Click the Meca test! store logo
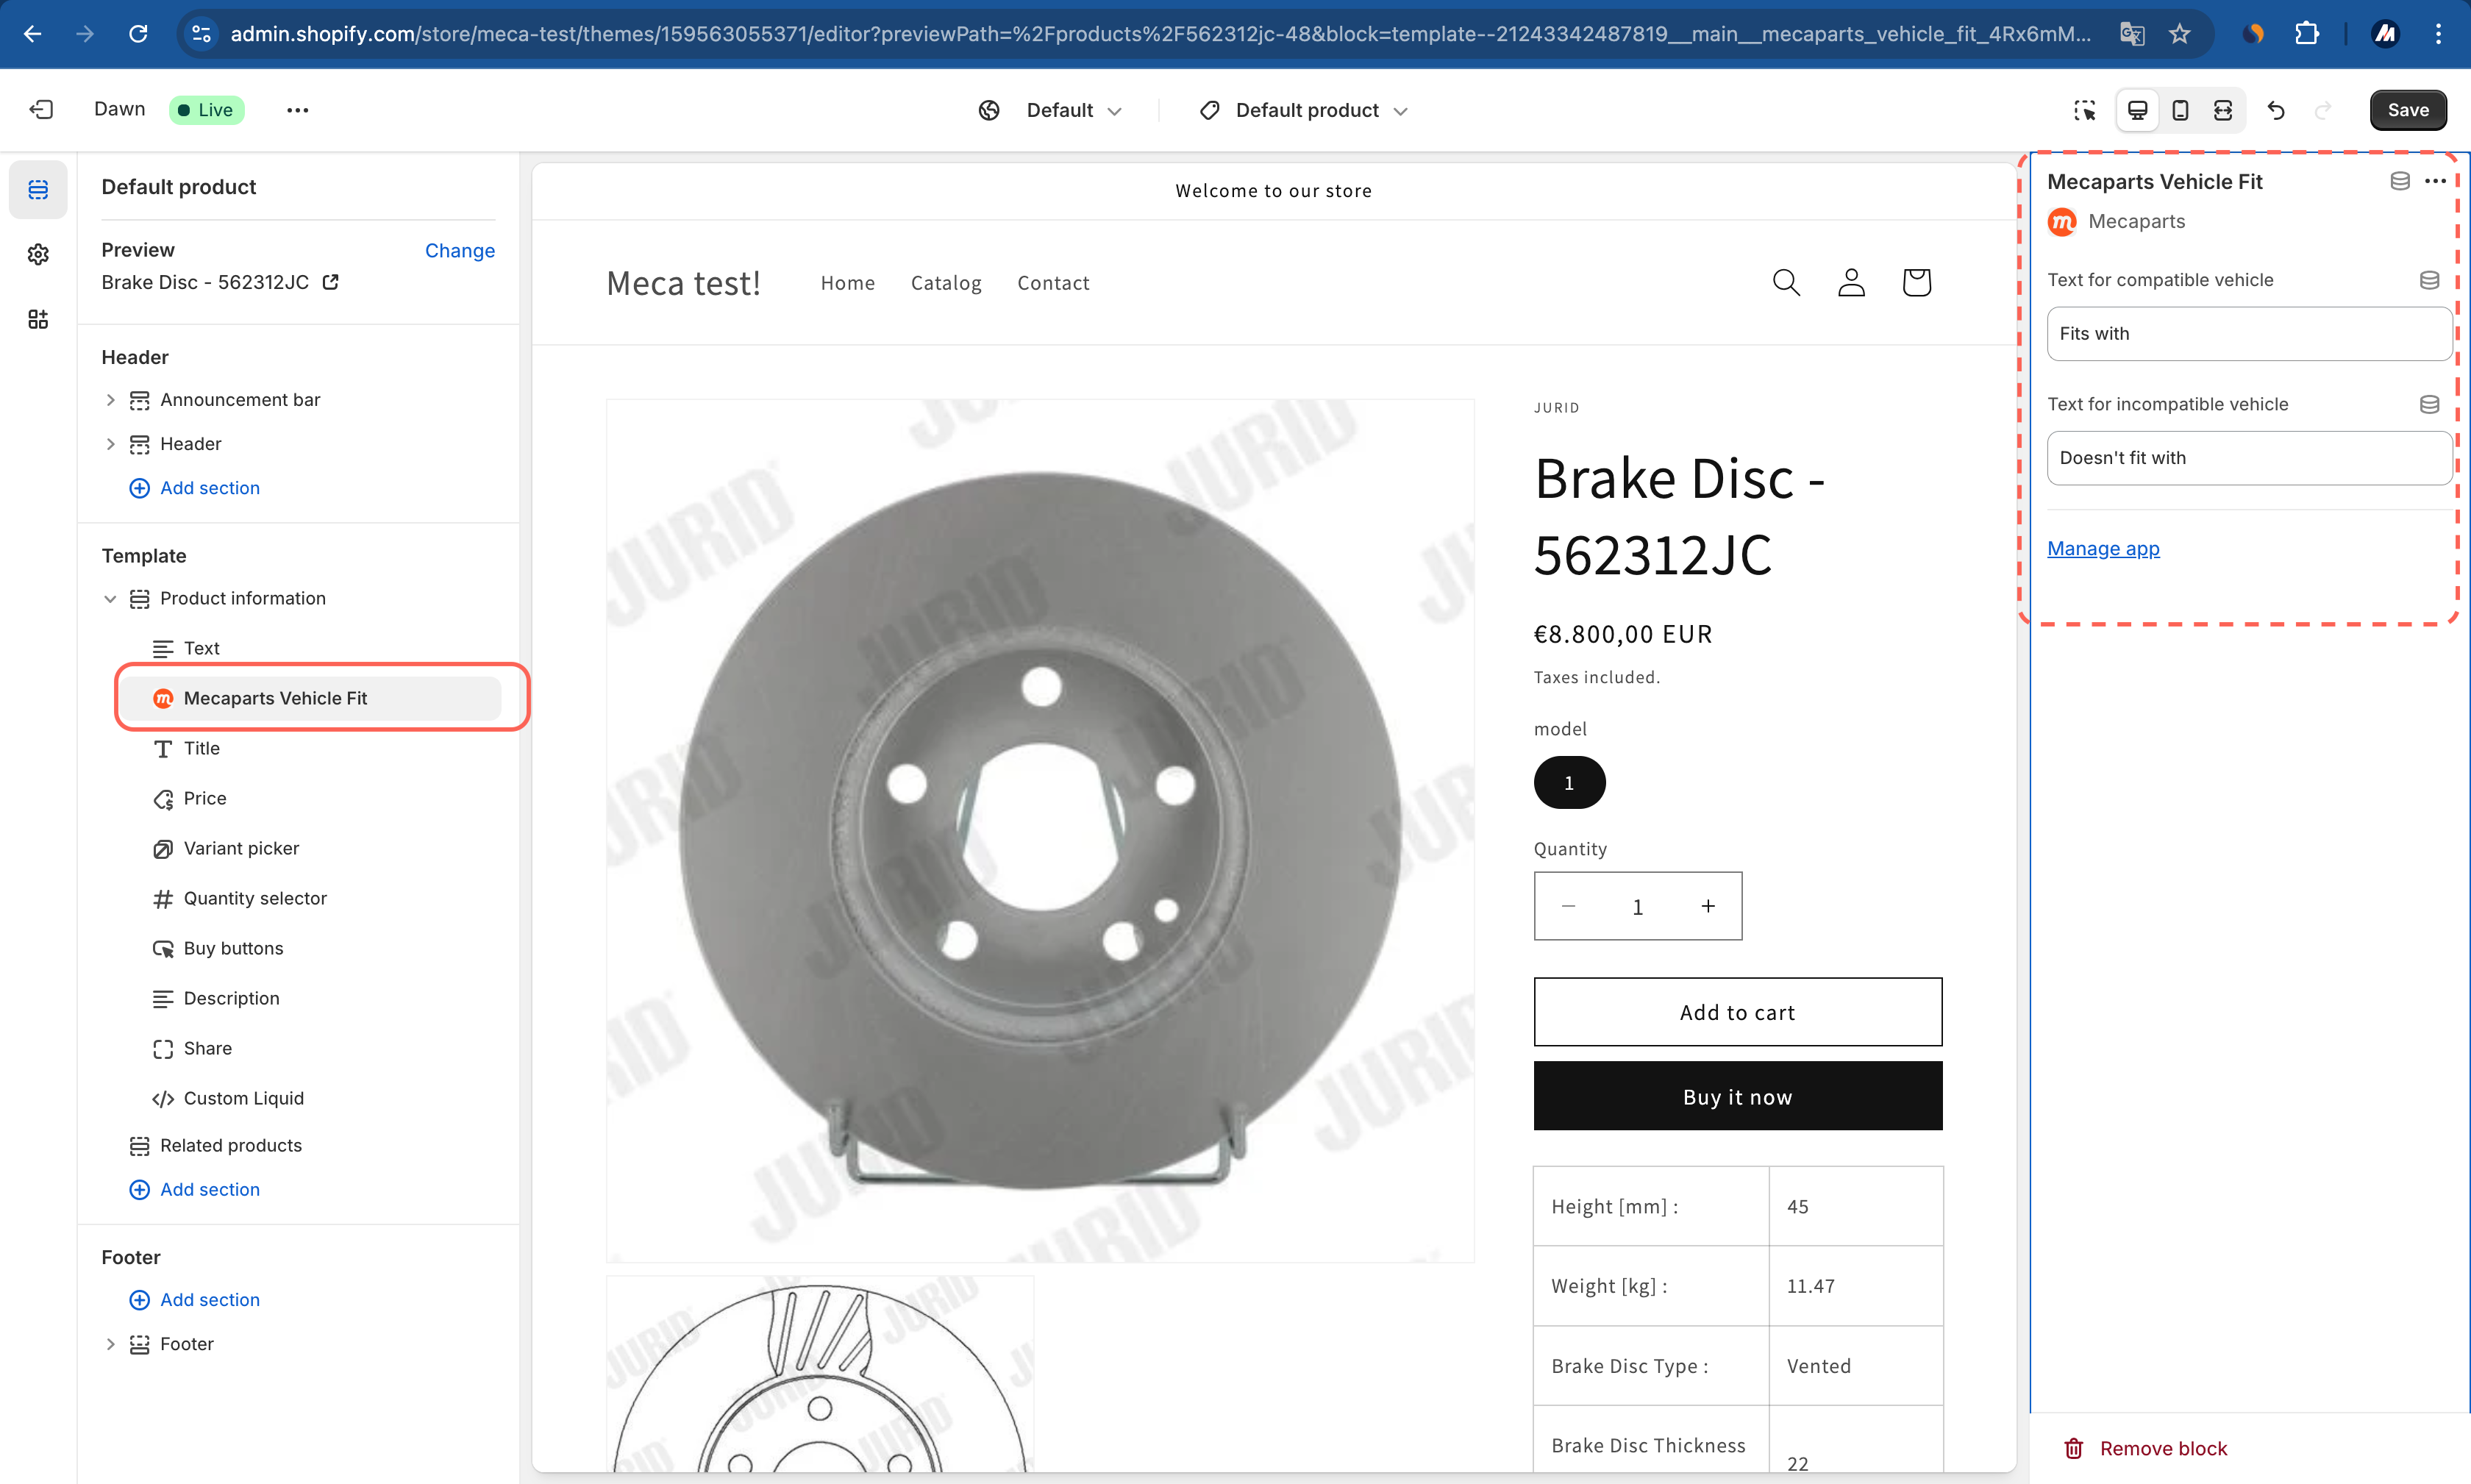 coord(683,283)
